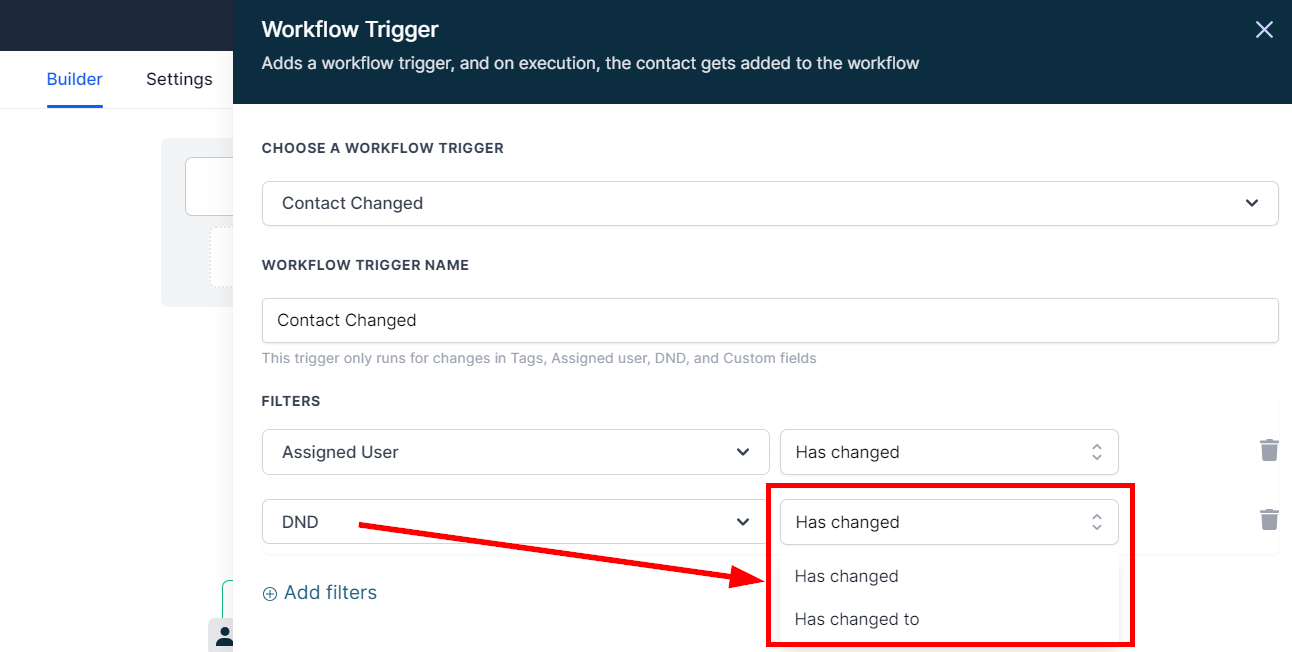Expand the Contact Changed trigger type dropdown
The image size is (1292, 652).
(768, 203)
